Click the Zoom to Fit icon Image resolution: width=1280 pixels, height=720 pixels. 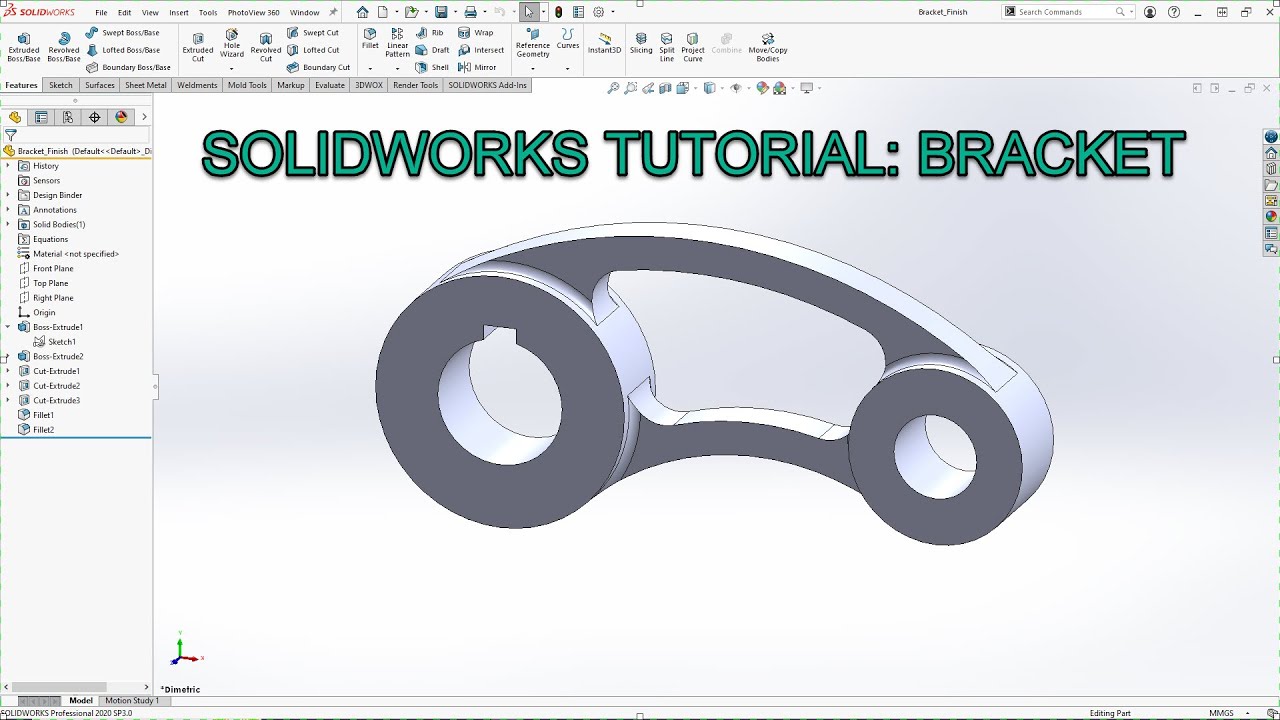pos(613,88)
